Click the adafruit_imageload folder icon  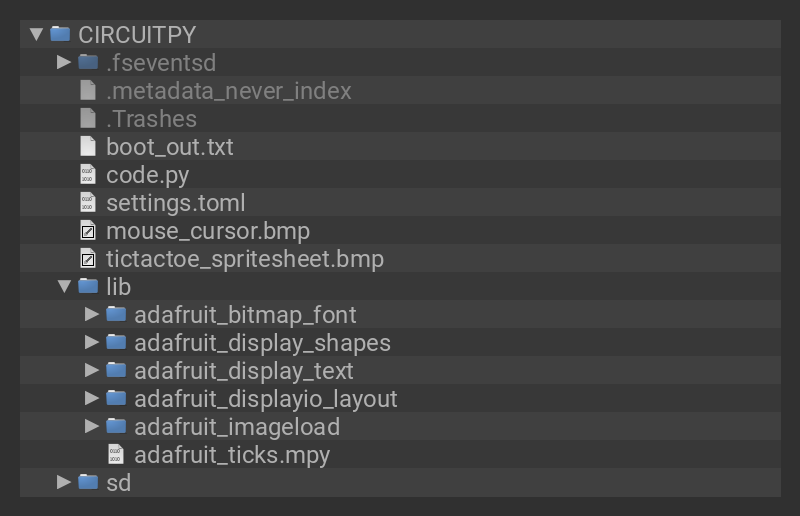point(116,427)
